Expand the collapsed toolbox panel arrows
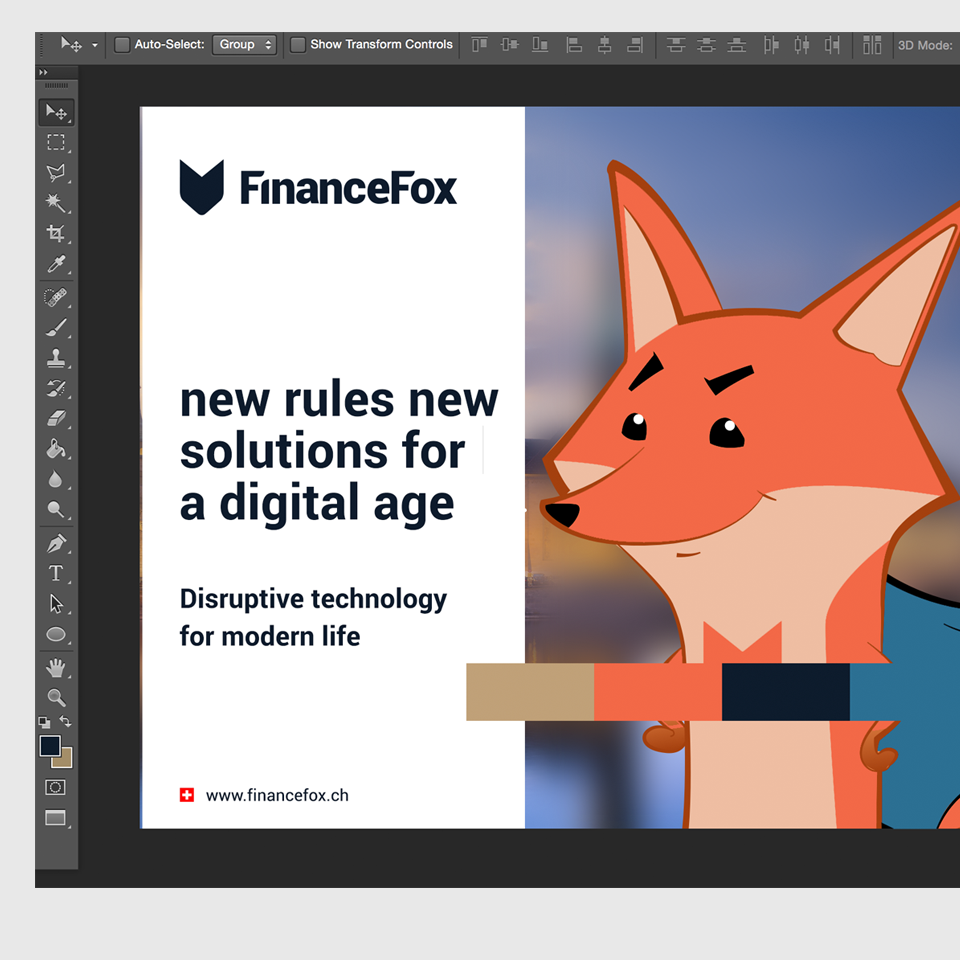Viewport: 960px width, 960px height. [x=43, y=72]
